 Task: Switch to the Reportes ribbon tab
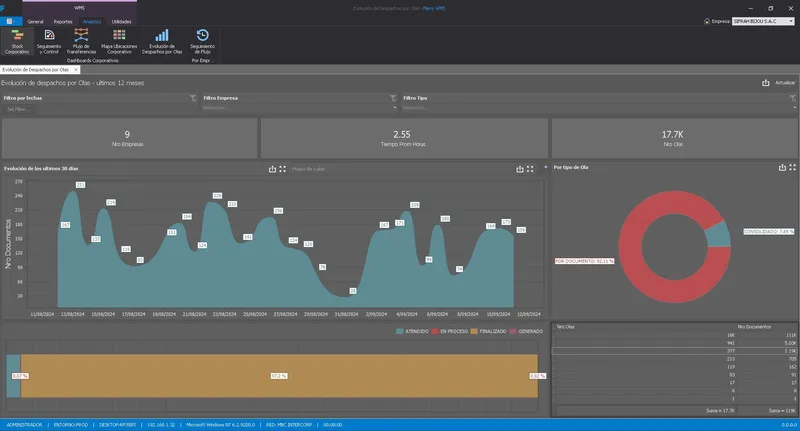pos(63,21)
